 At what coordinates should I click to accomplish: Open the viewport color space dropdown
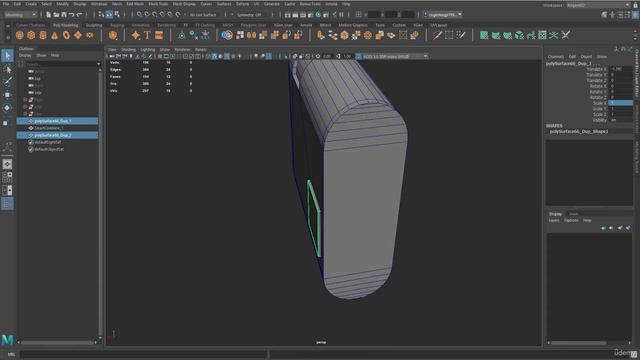pyautogui.click(x=395, y=56)
